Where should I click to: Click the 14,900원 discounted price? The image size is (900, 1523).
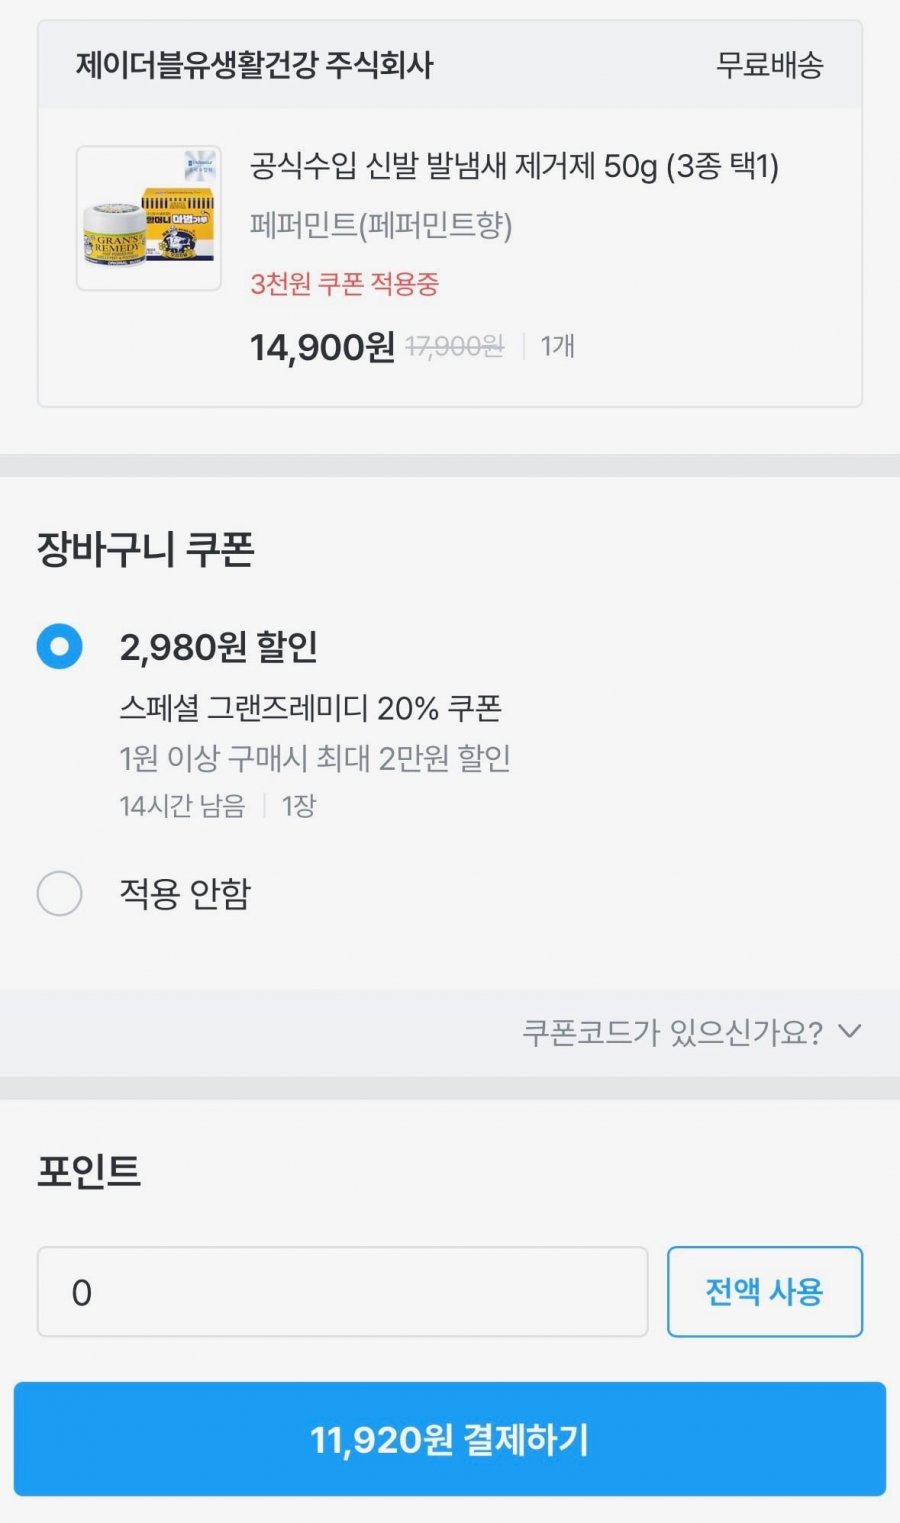(x=322, y=347)
